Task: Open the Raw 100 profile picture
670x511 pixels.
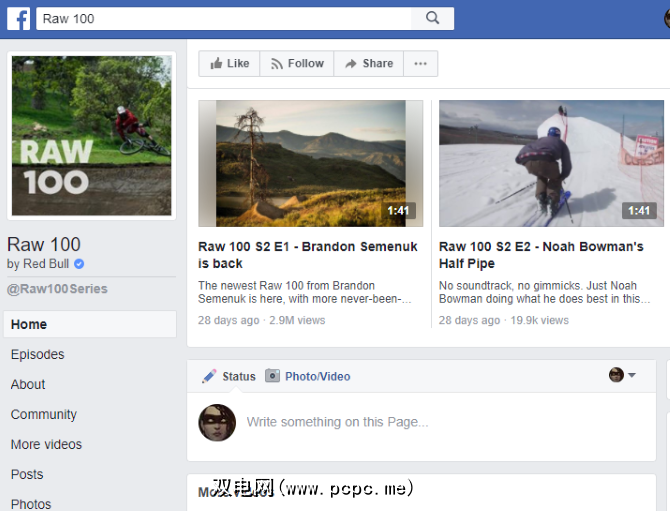Action: tap(91, 135)
